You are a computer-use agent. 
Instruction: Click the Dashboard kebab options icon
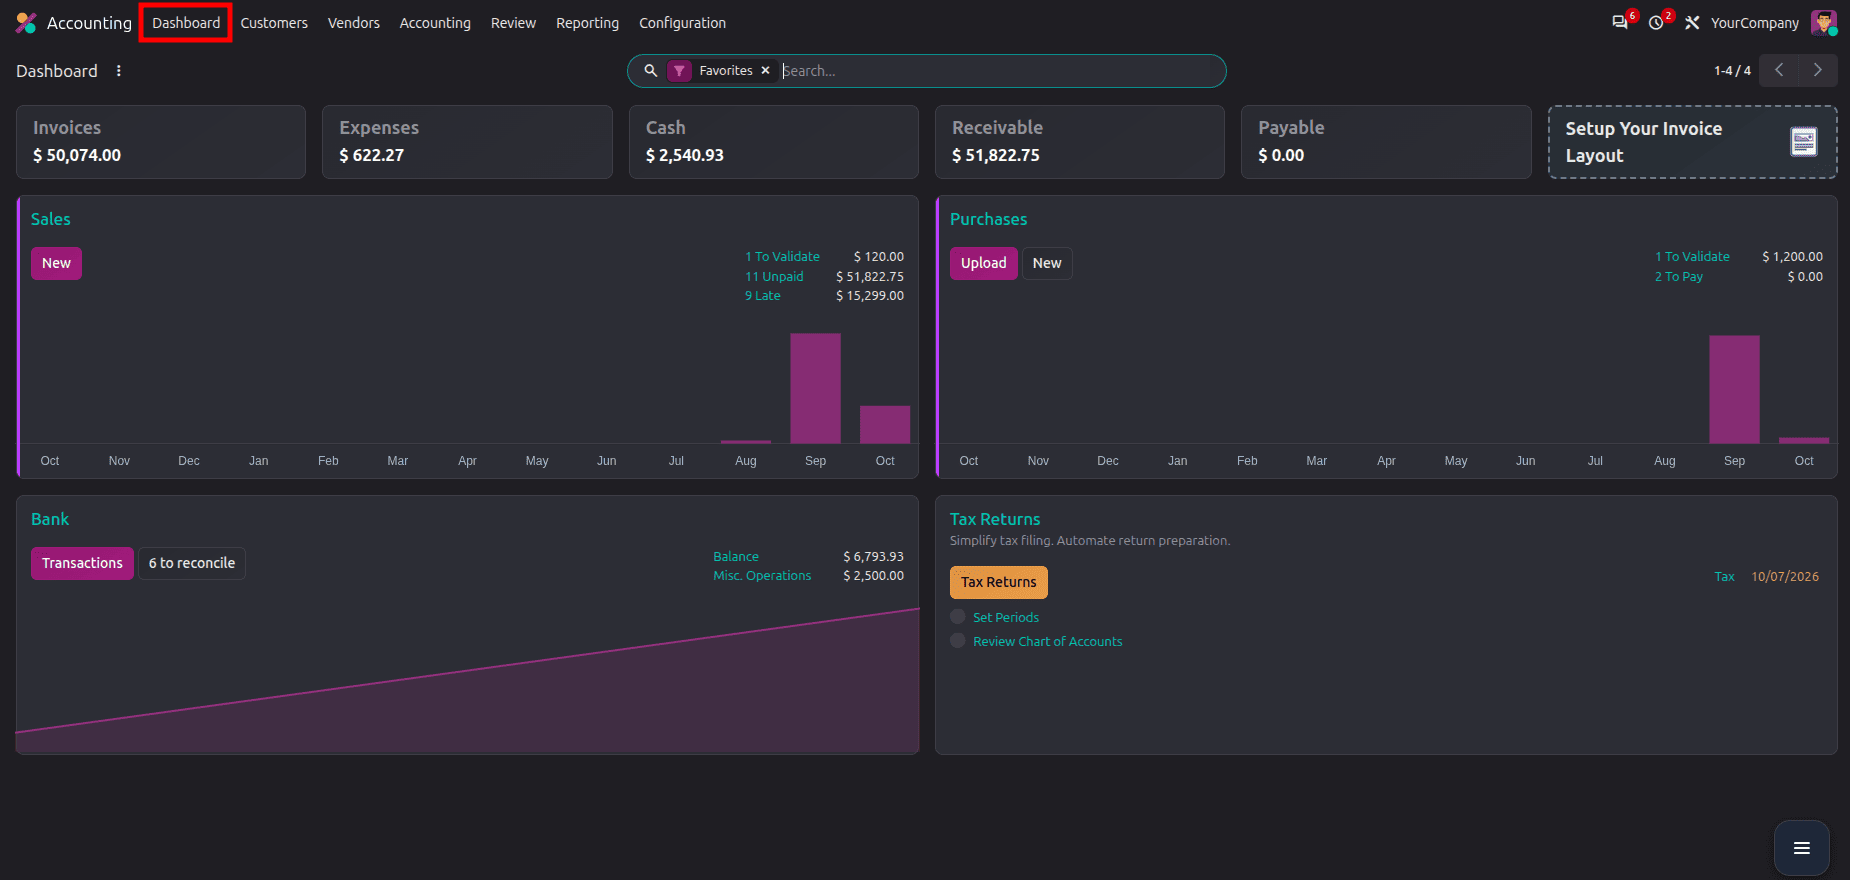(119, 71)
